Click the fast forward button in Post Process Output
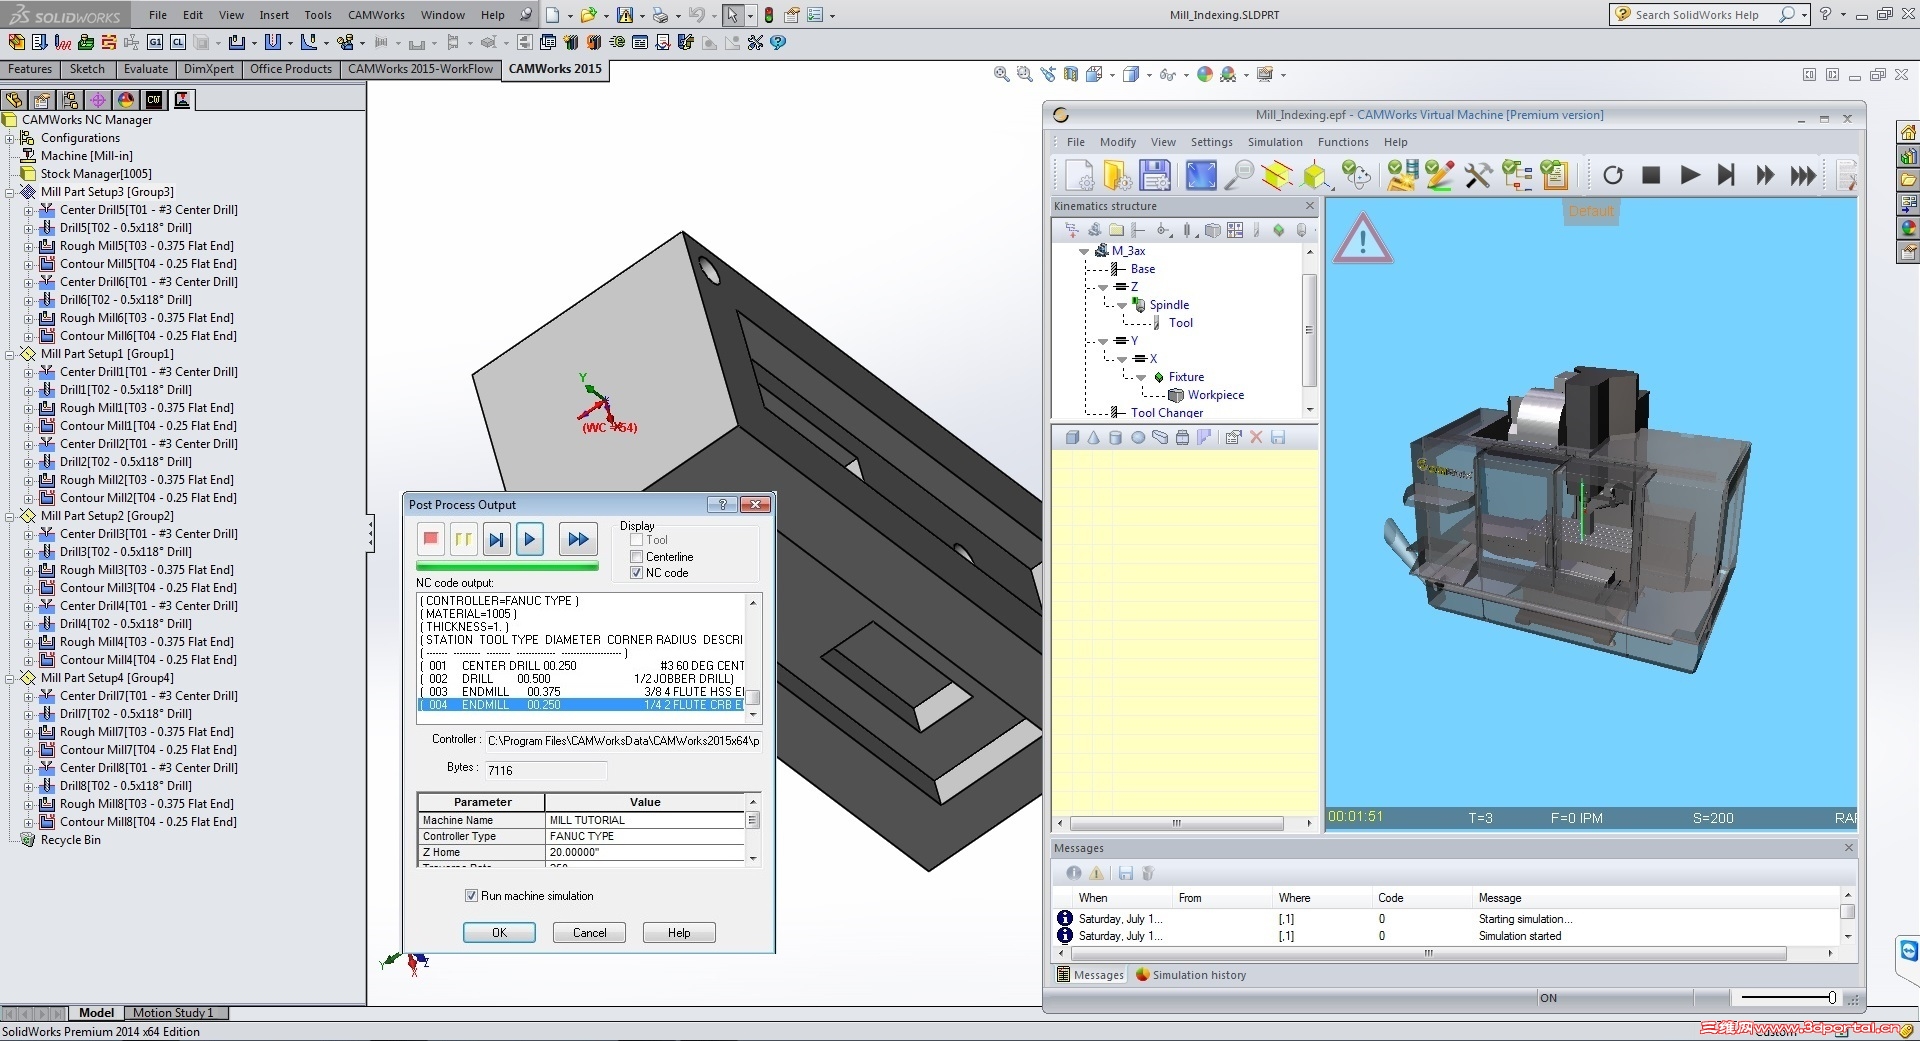 coord(578,539)
